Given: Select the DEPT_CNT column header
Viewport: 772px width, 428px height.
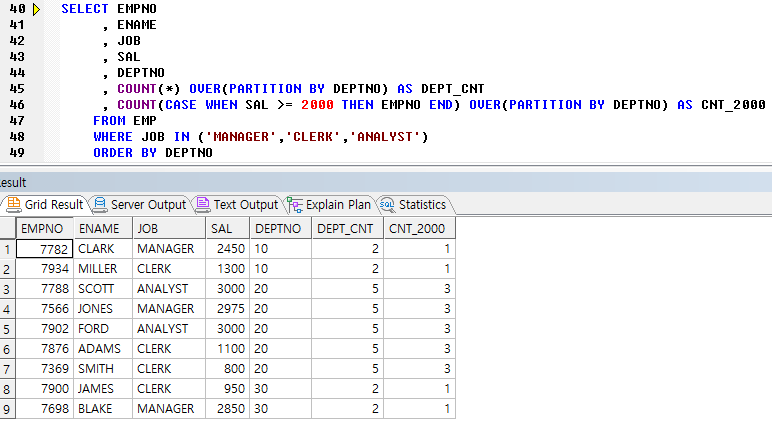Looking at the screenshot, I should (348, 229).
